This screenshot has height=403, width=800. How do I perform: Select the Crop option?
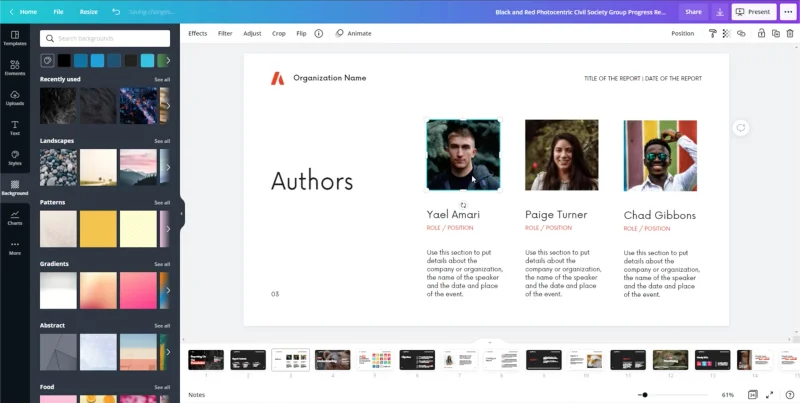pos(279,33)
